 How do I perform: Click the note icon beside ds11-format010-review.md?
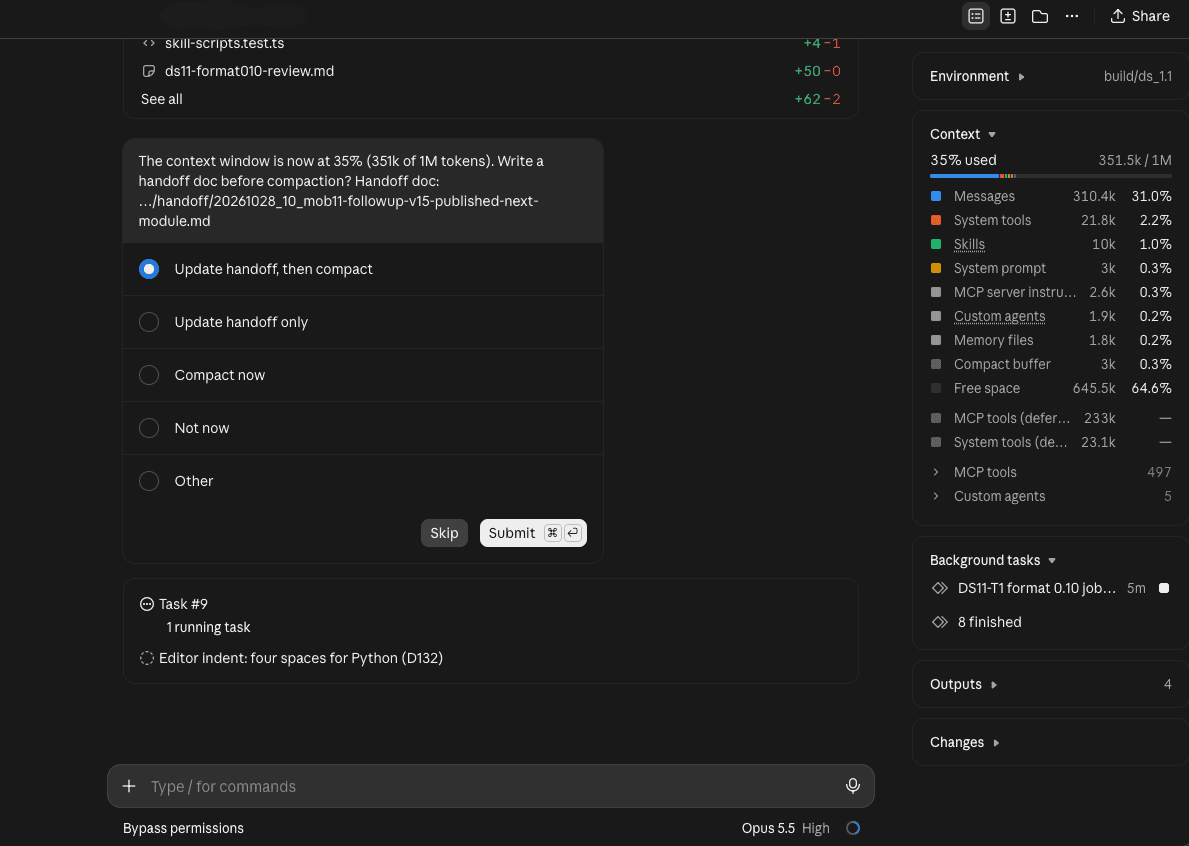[149, 71]
